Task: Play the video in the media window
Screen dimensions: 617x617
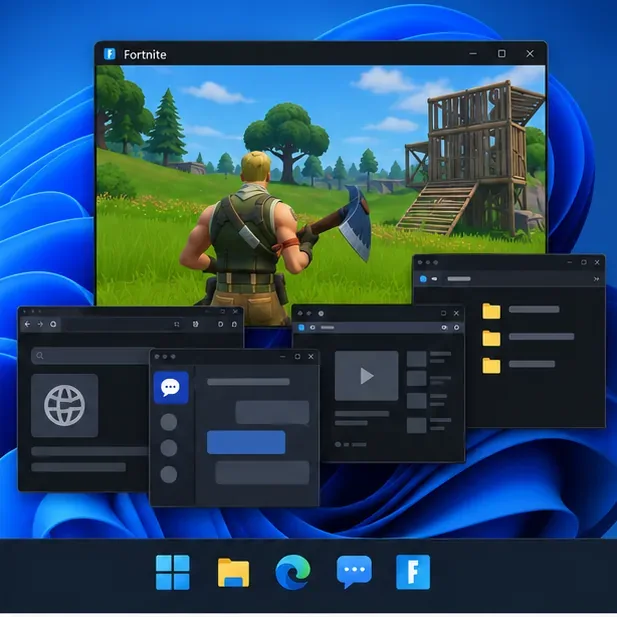Action: point(366,376)
